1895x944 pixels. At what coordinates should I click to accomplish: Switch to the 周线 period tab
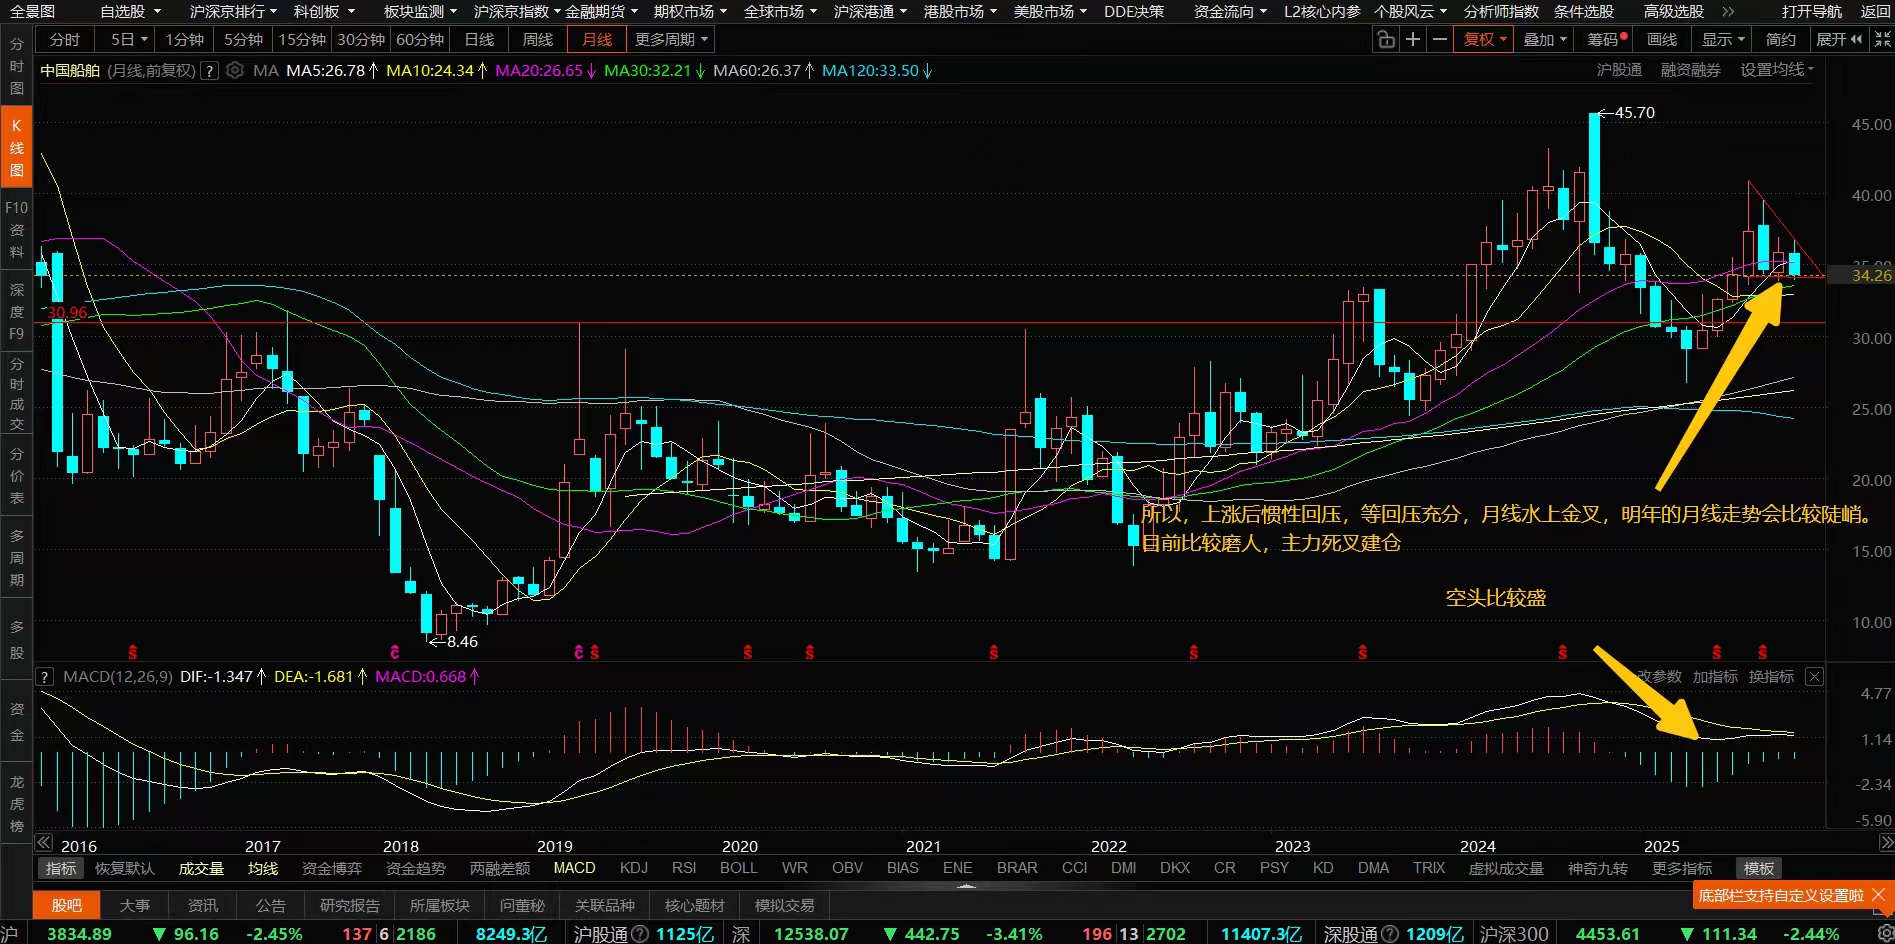(x=538, y=40)
